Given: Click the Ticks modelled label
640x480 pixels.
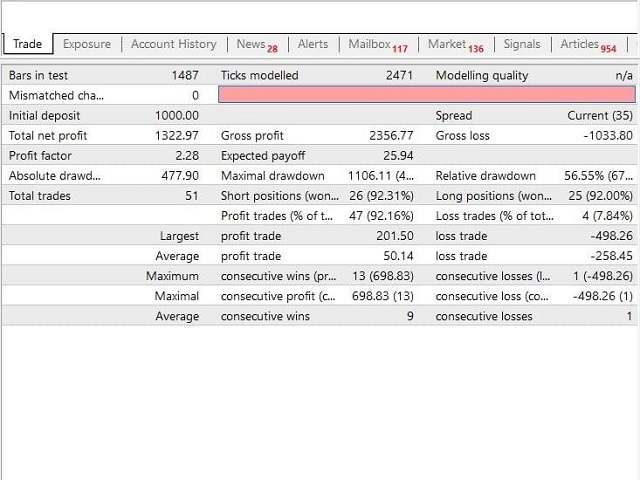Looking at the screenshot, I should tap(260, 76).
